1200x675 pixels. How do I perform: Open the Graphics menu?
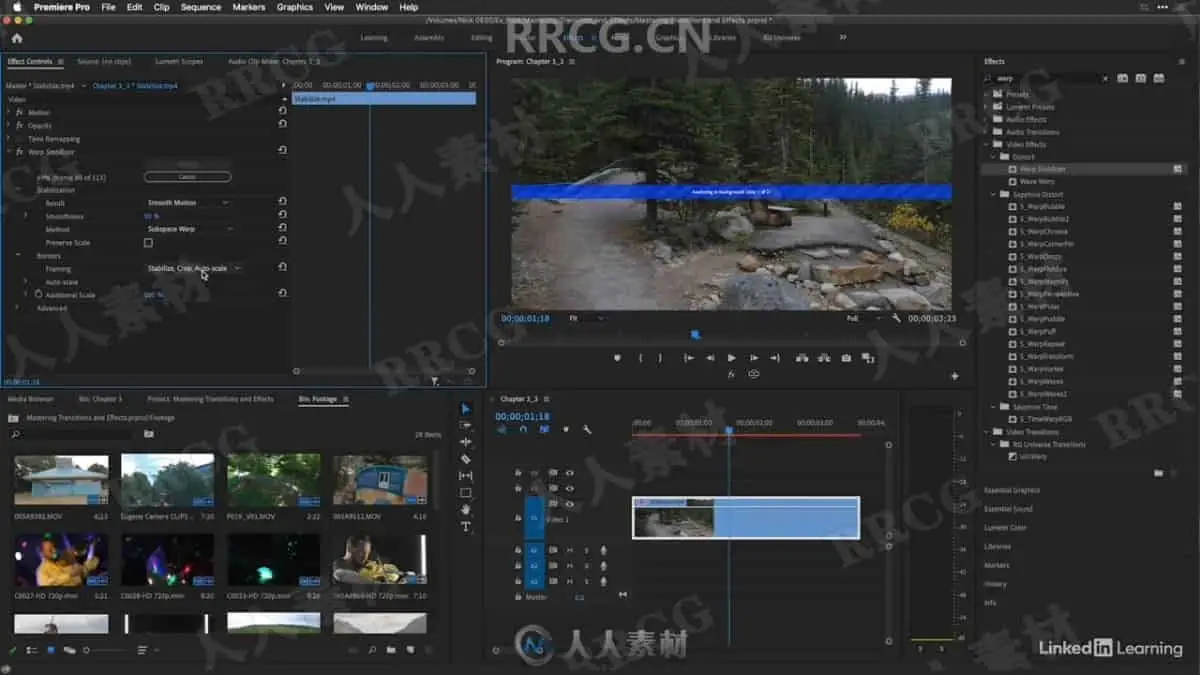(294, 7)
